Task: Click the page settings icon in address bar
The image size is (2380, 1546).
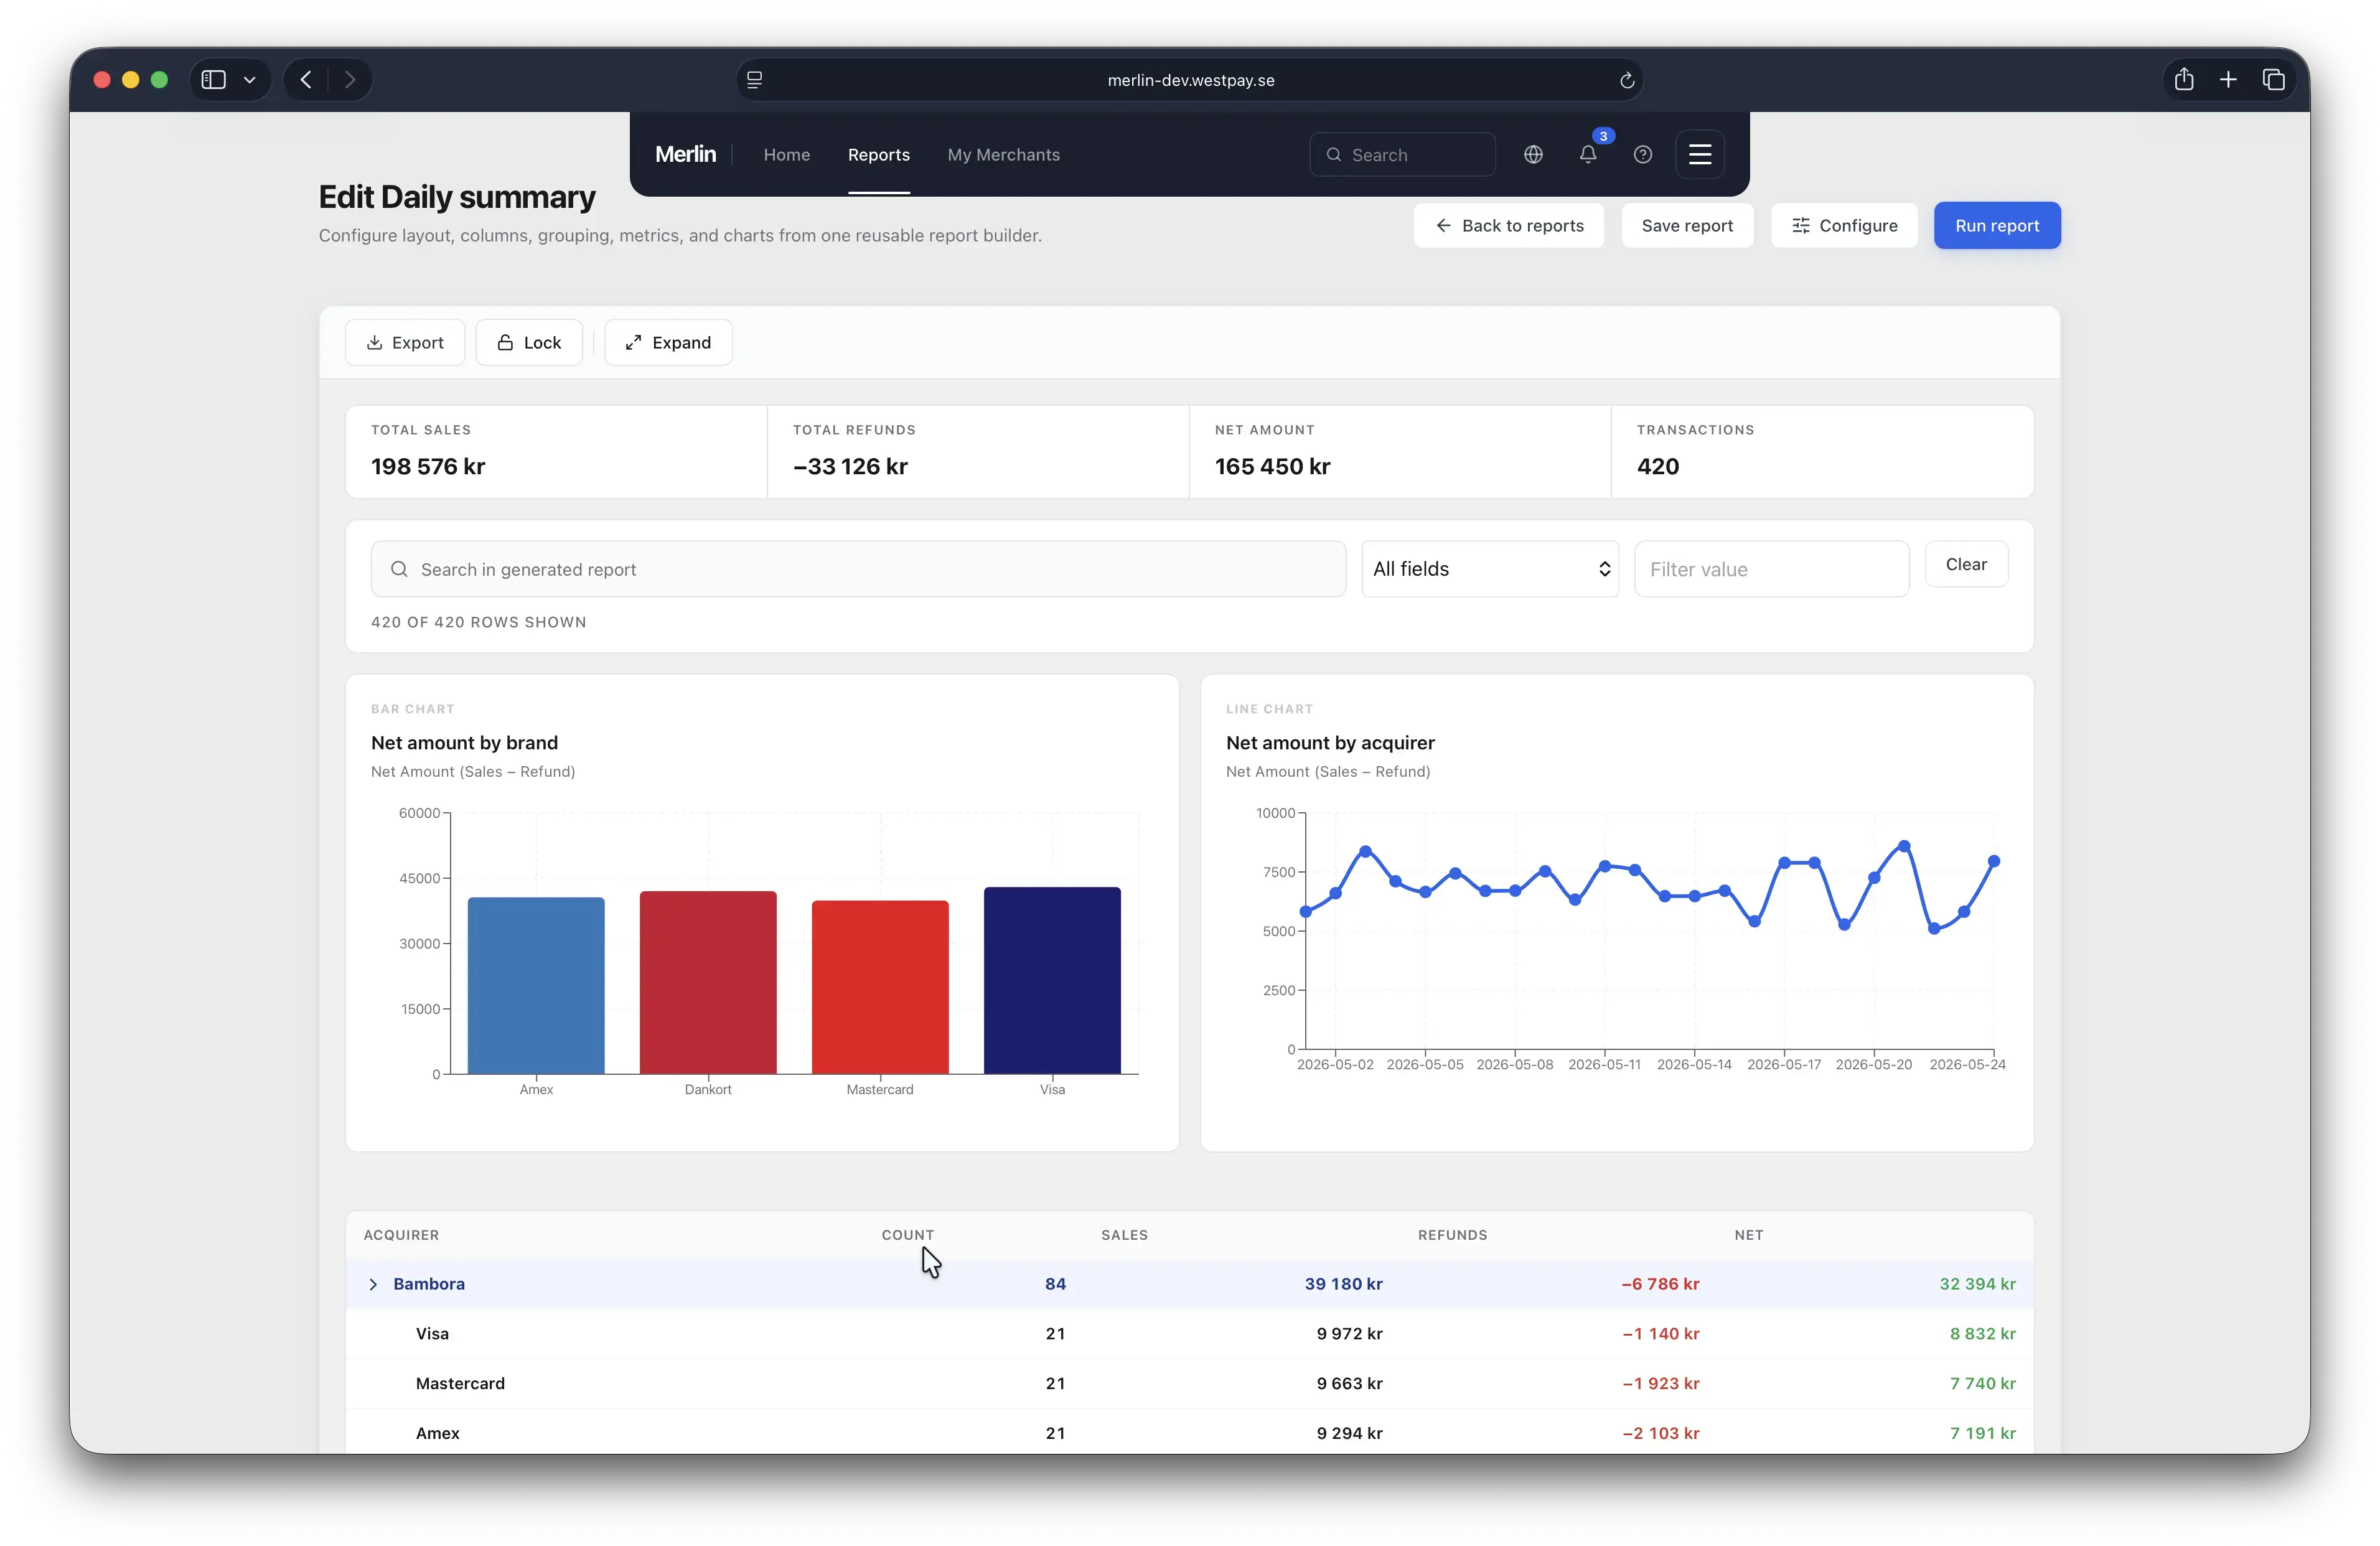Action: pos(755,80)
